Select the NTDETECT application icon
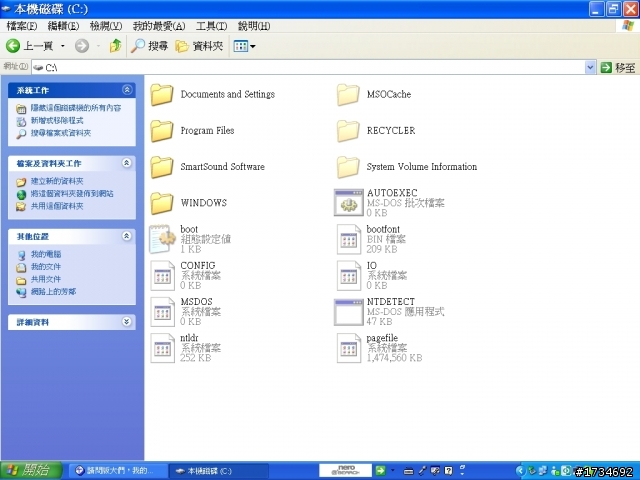Image resolution: width=640 pixels, height=480 pixels. pyautogui.click(x=349, y=312)
